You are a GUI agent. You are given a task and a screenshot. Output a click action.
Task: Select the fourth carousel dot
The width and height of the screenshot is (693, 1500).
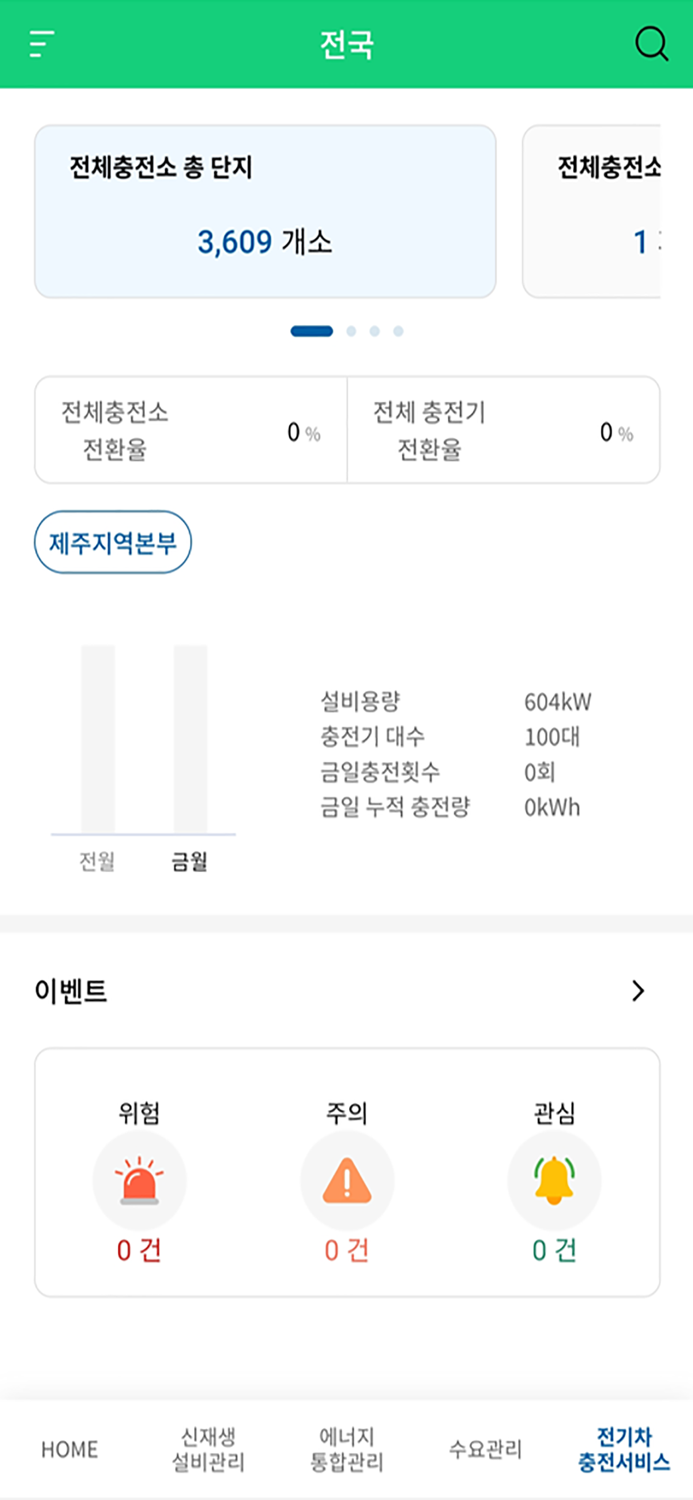398,329
